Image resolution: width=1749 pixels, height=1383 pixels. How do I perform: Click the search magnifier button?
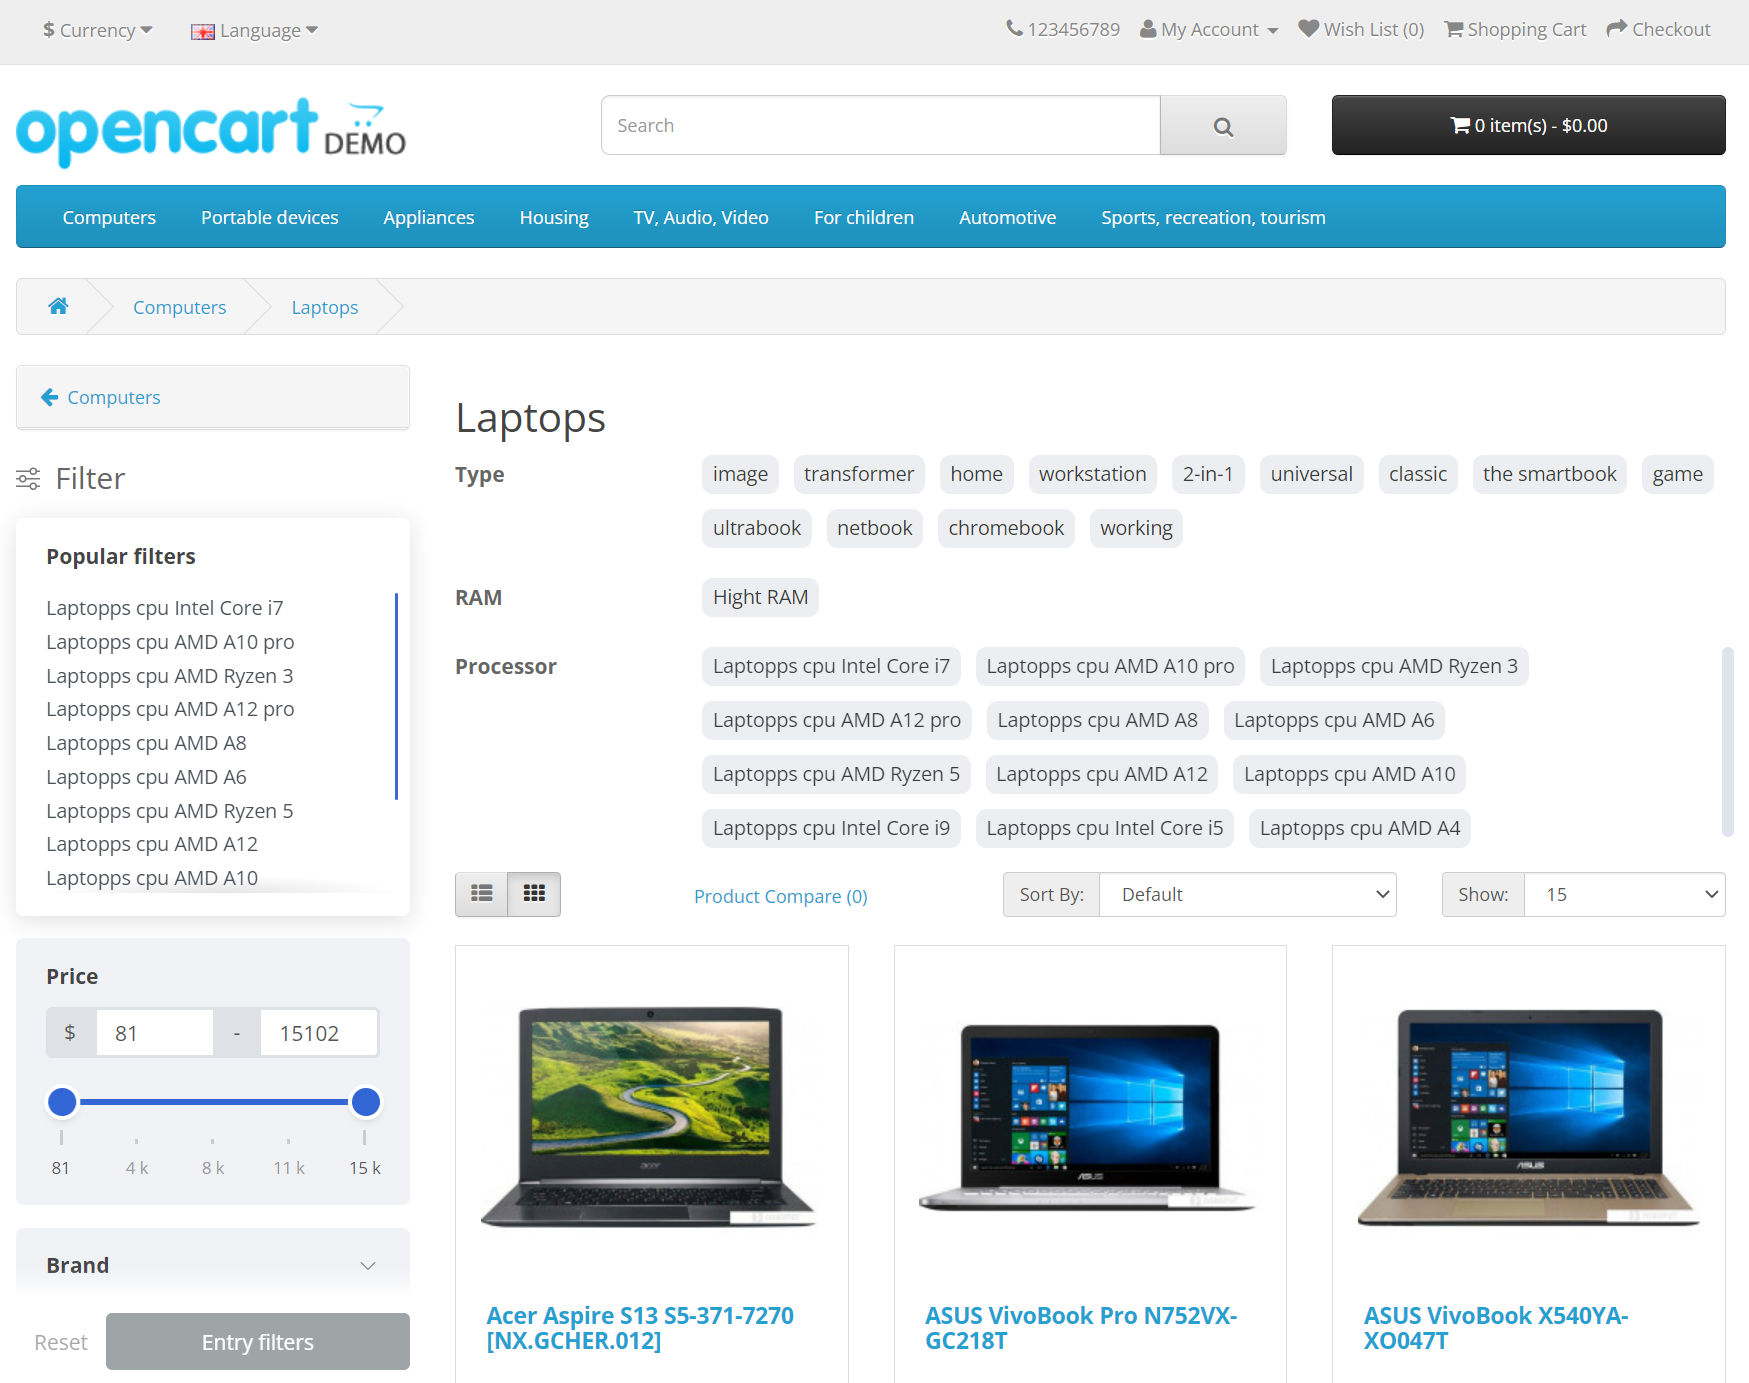pos(1222,126)
